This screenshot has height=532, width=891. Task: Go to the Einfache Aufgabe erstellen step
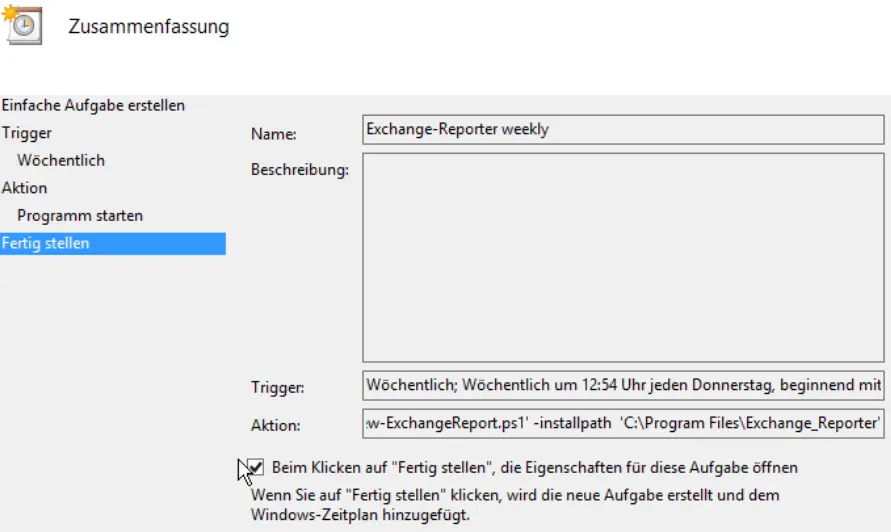pyautogui.click(x=93, y=105)
